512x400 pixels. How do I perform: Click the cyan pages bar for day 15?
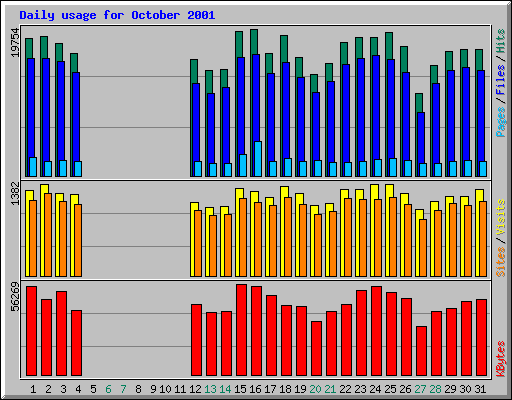click(x=243, y=165)
